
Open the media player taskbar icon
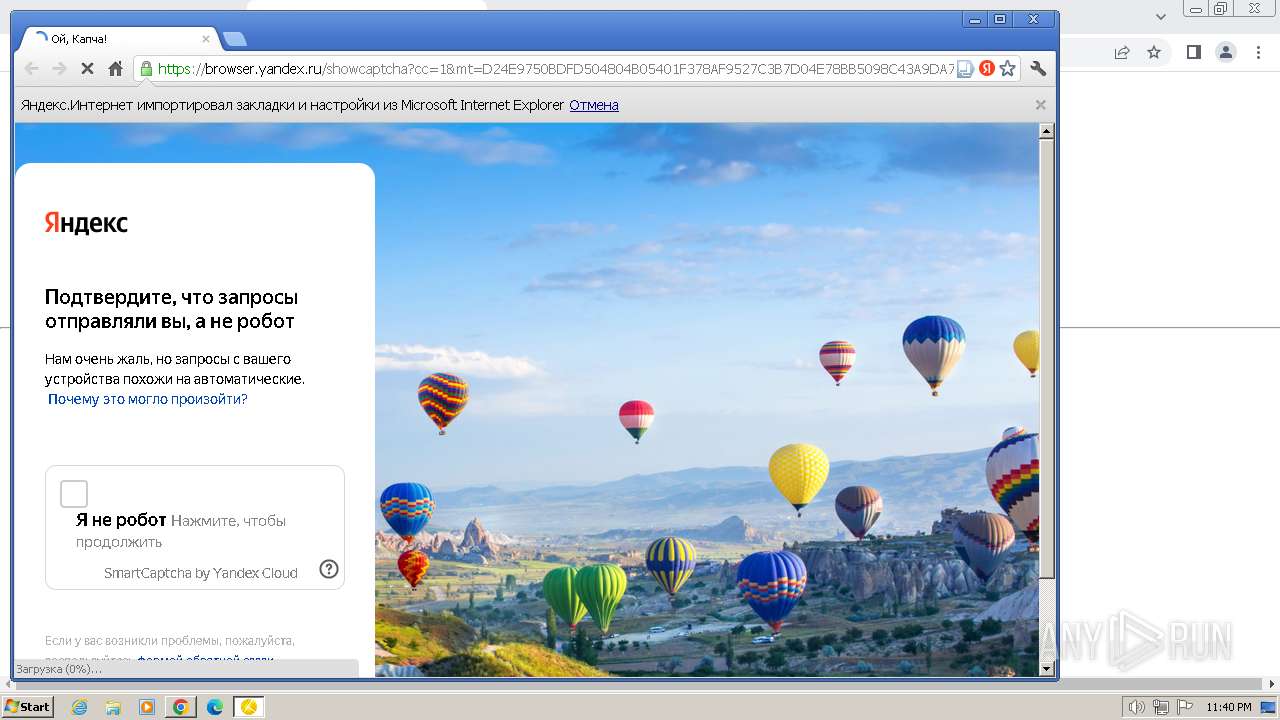click(x=147, y=707)
